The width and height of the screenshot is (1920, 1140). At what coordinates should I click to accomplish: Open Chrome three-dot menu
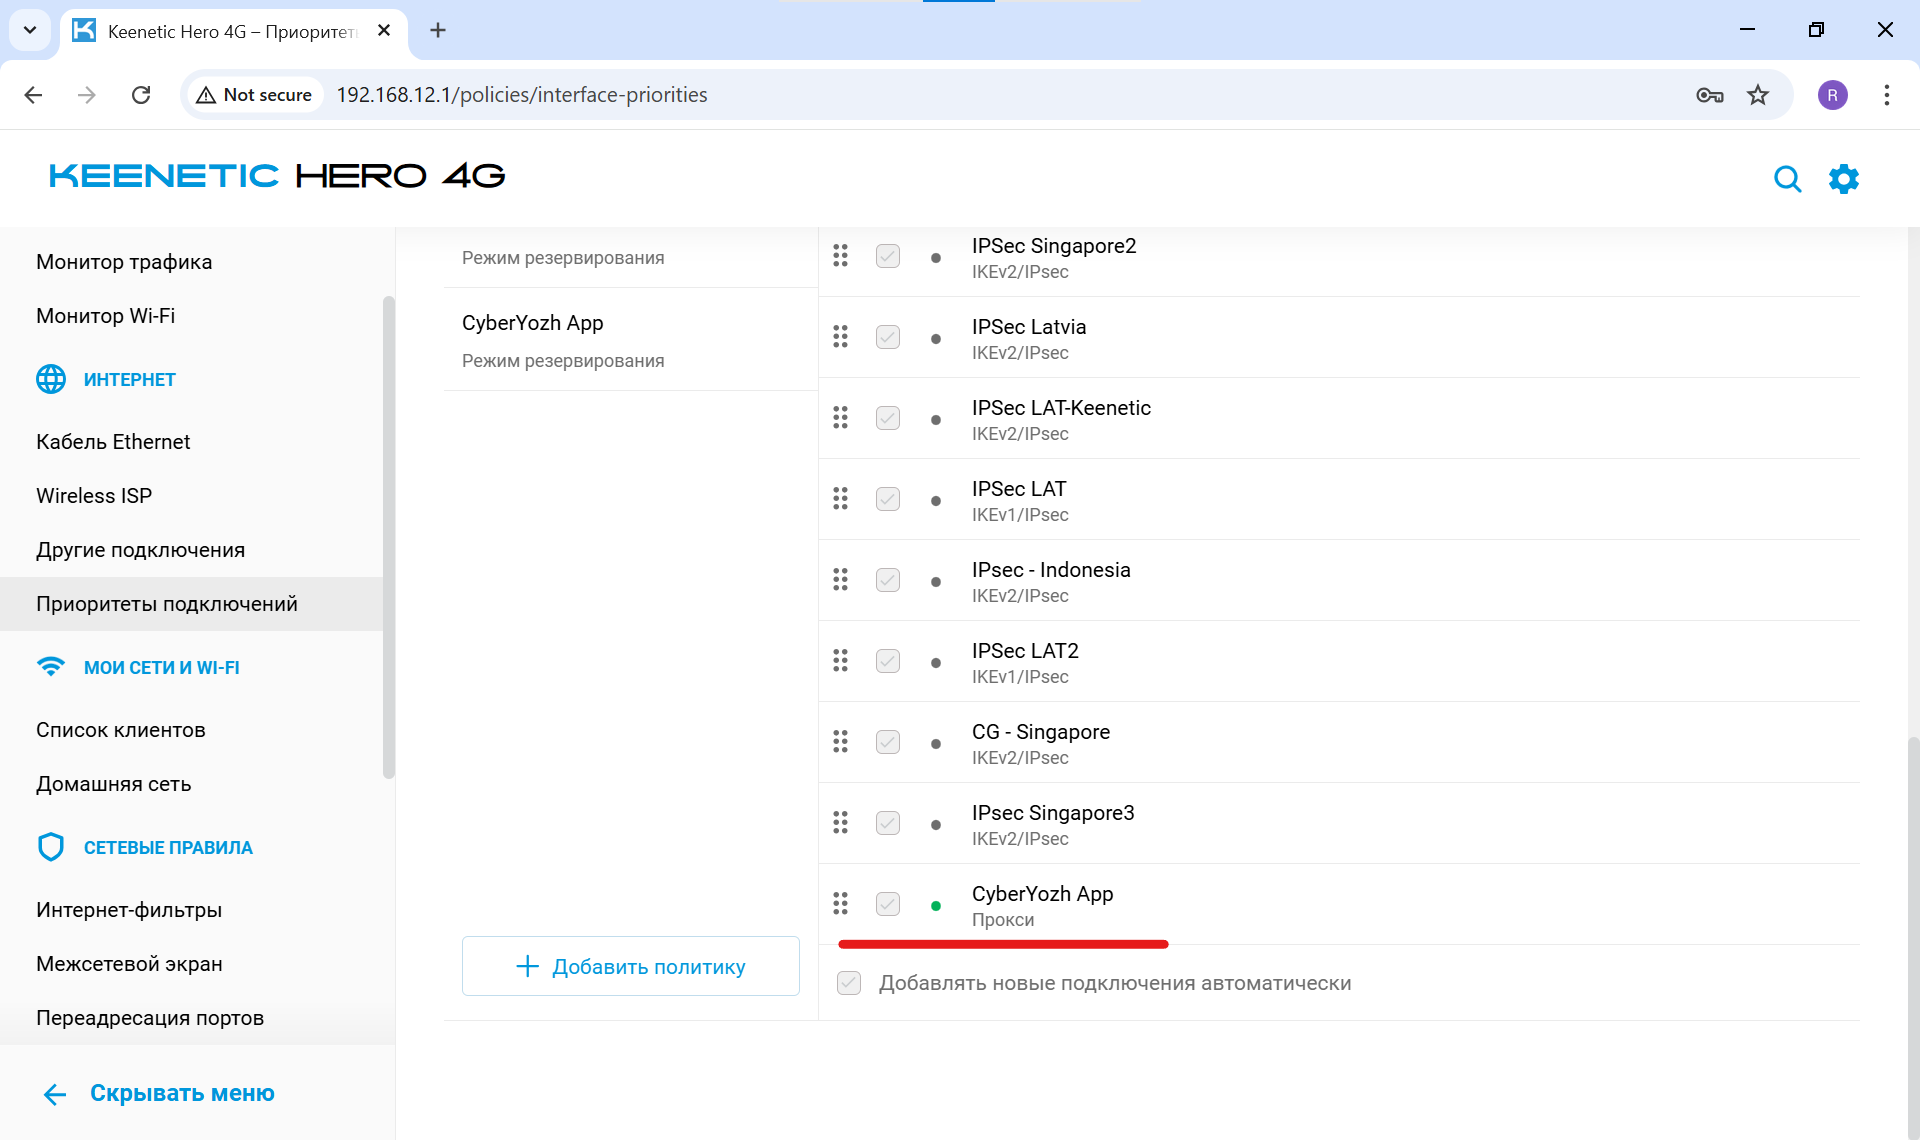tap(1886, 95)
